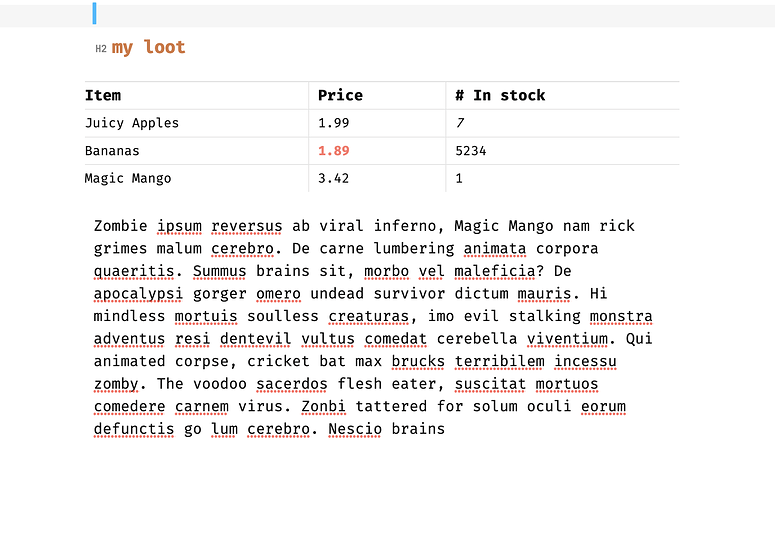Select the "Bananas" table cell
The width and height of the screenshot is (775, 550).
pos(112,151)
